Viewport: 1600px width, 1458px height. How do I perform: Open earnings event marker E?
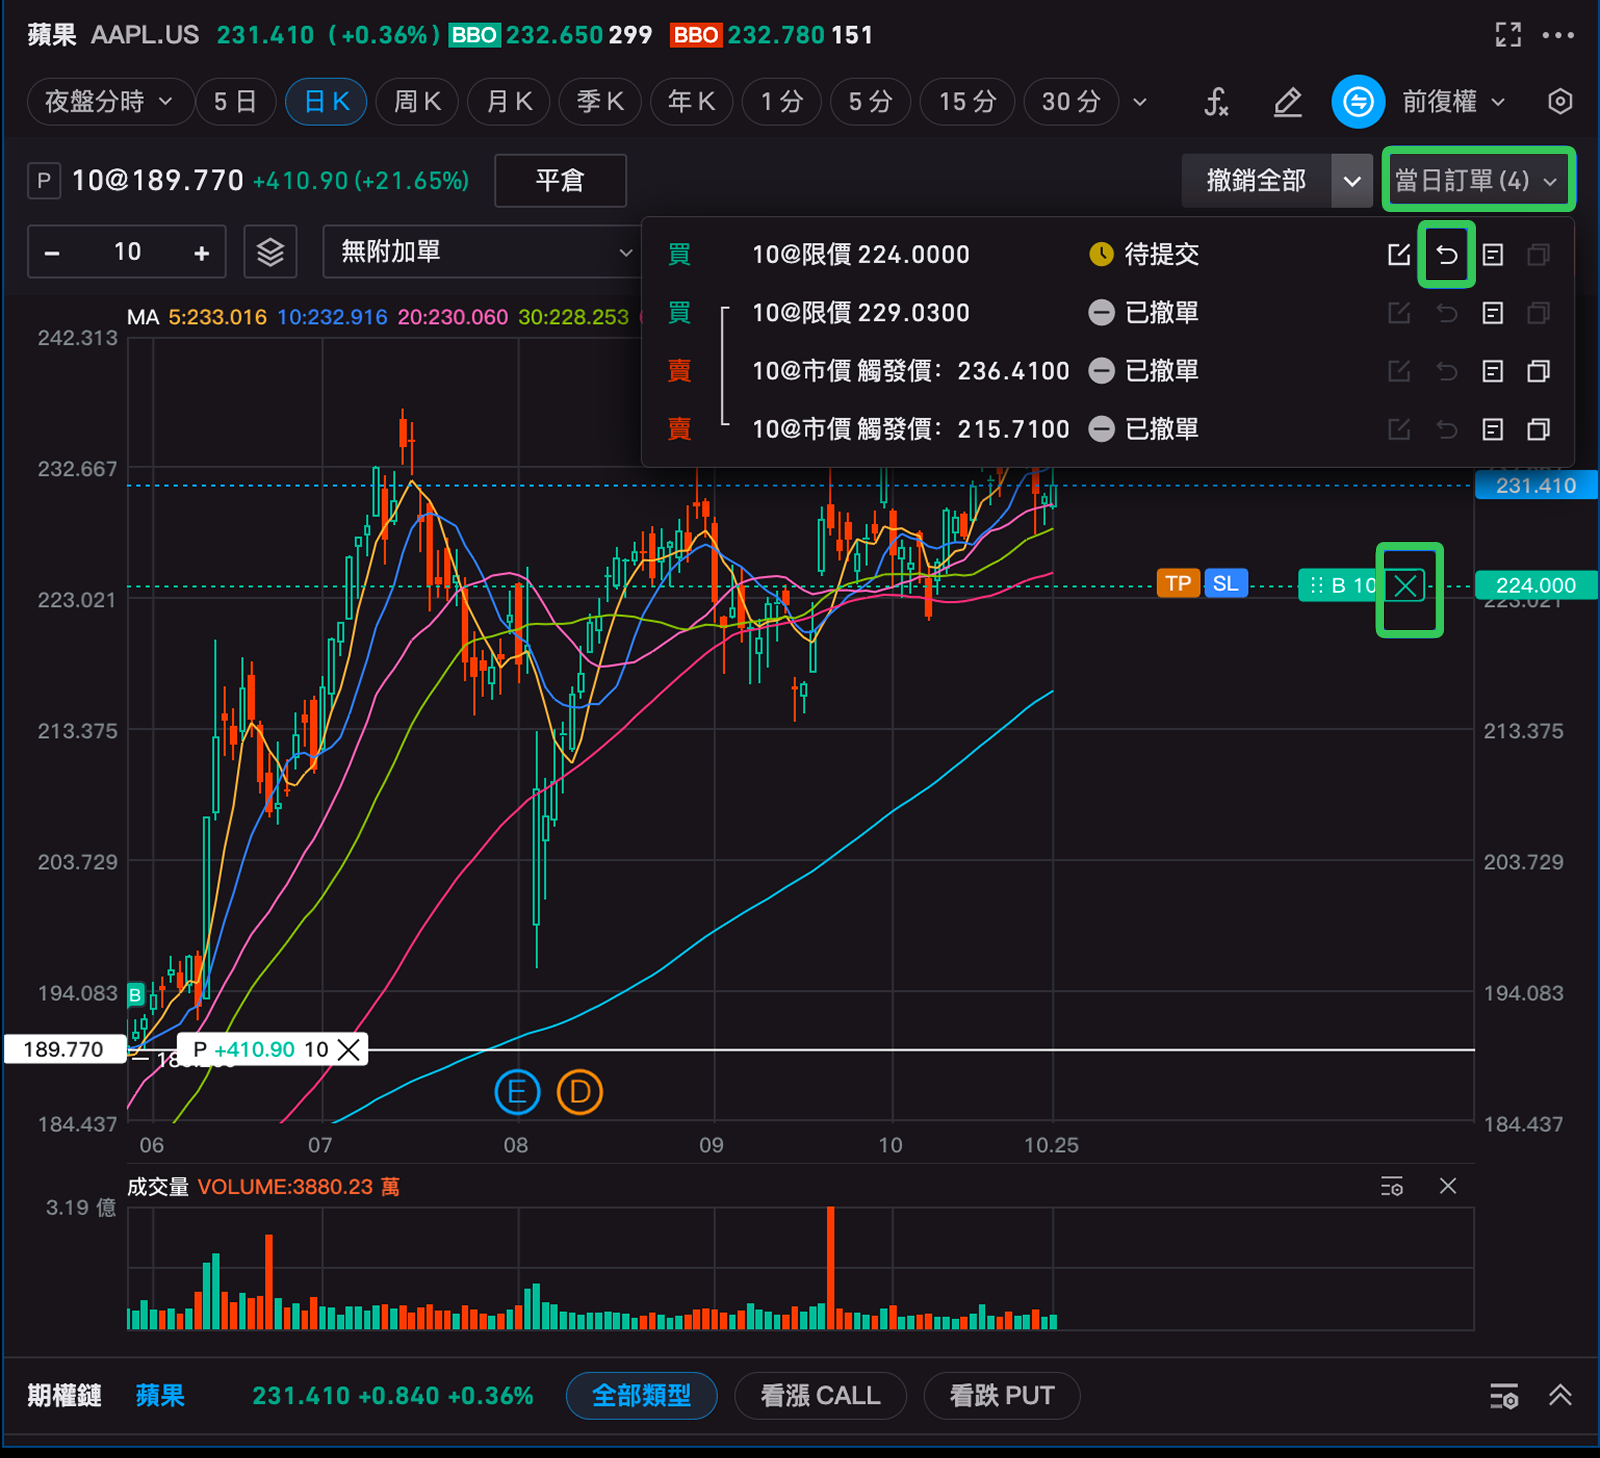click(517, 1092)
